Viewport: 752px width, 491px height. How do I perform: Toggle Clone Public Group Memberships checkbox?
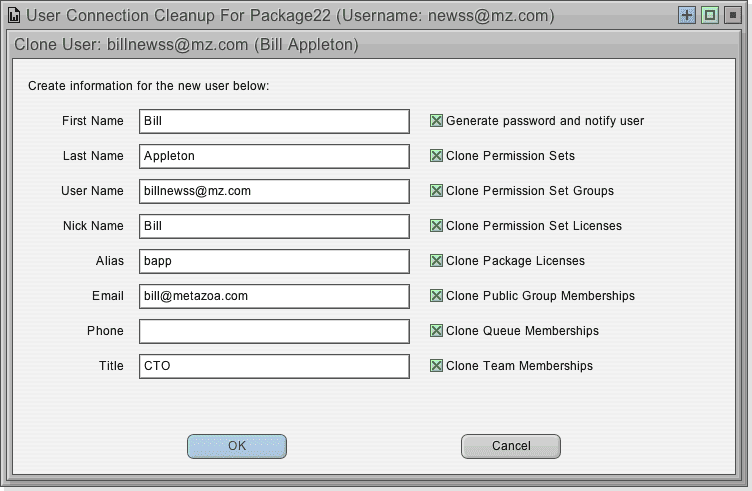click(x=436, y=296)
